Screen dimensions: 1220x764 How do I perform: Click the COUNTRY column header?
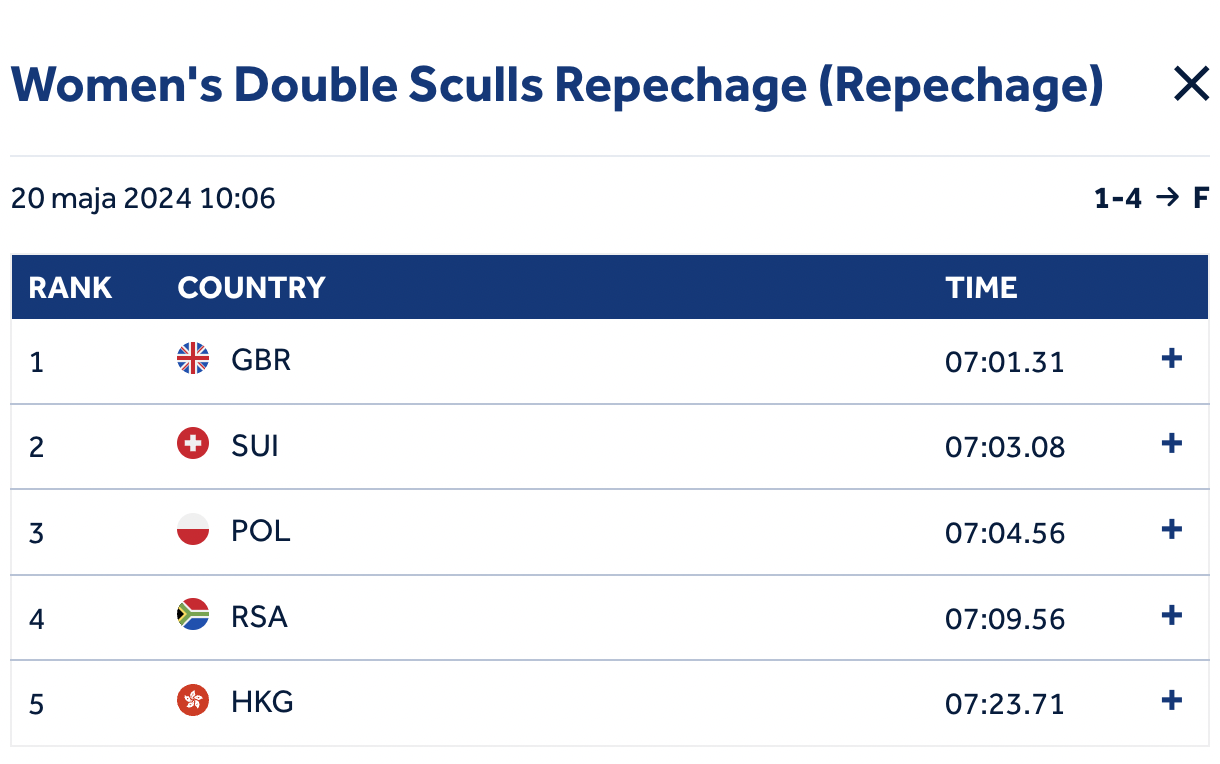tap(251, 288)
